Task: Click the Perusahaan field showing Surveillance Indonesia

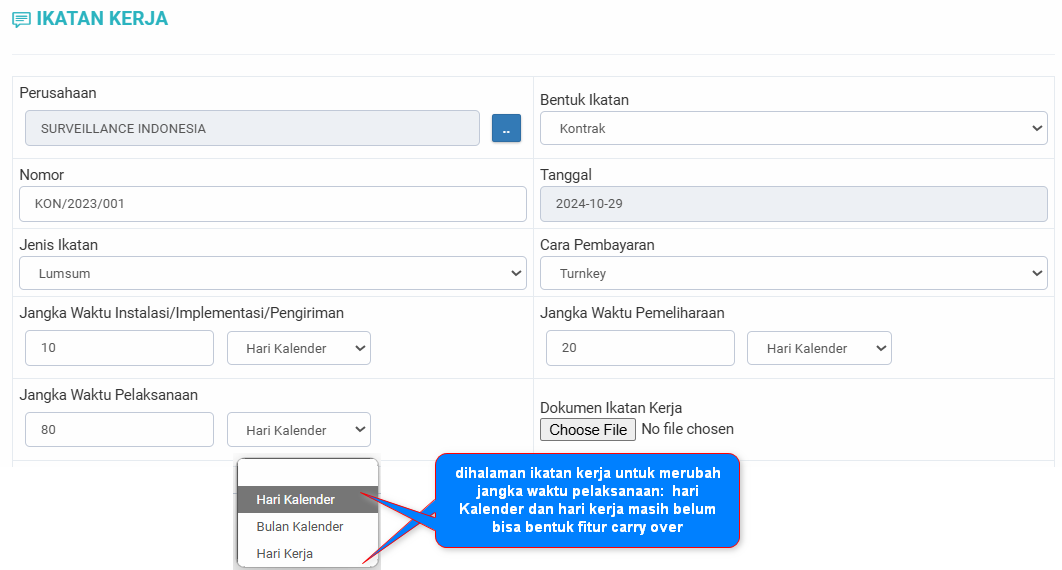Action: pyautogui.click(x=252, y=129)
